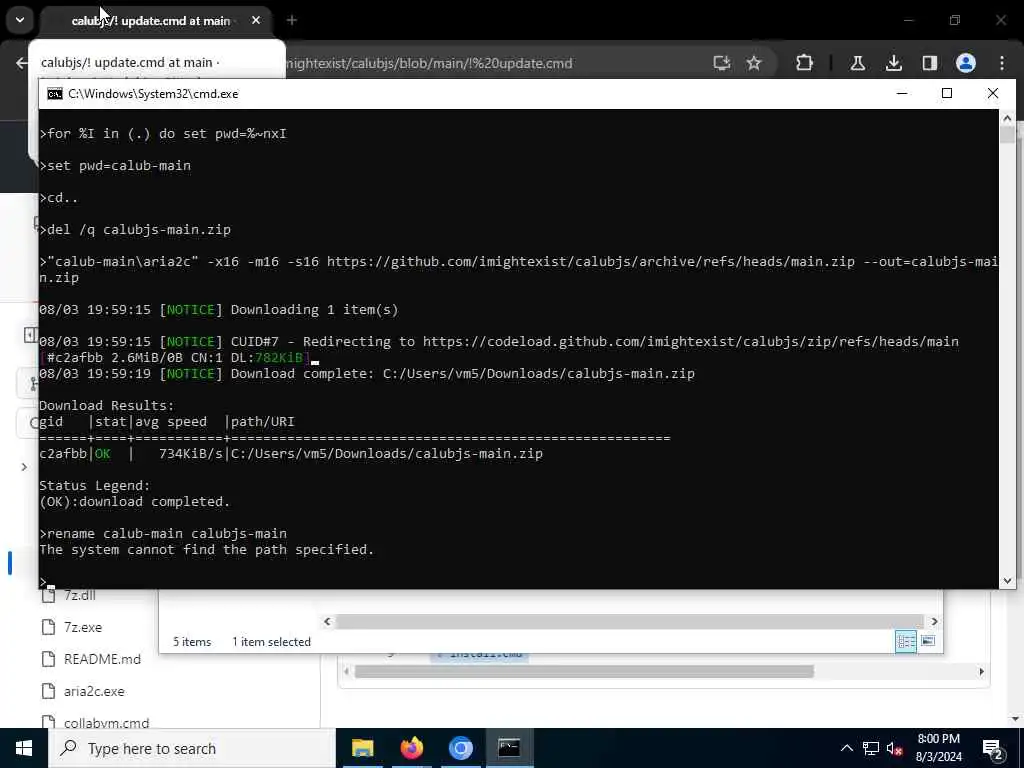Open the Chrome downloads icon

point(893,63)
